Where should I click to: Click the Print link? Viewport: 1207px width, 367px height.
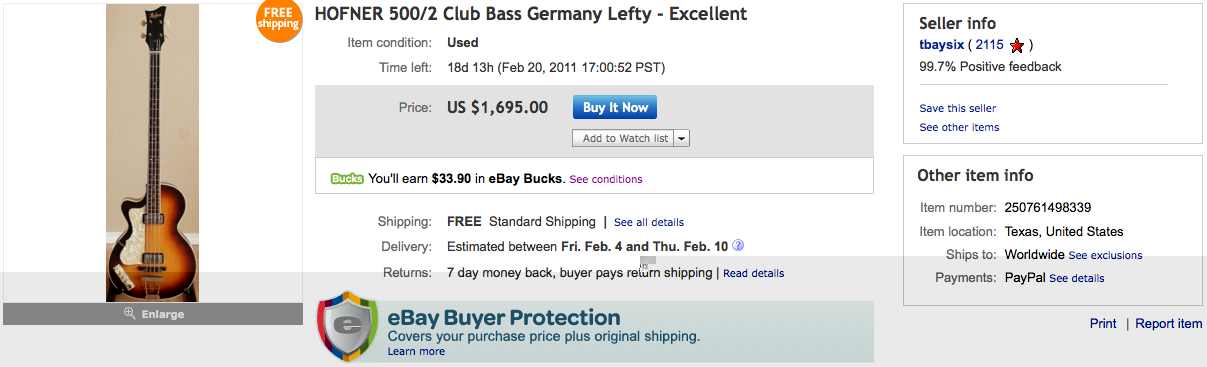pos(1103,323)
